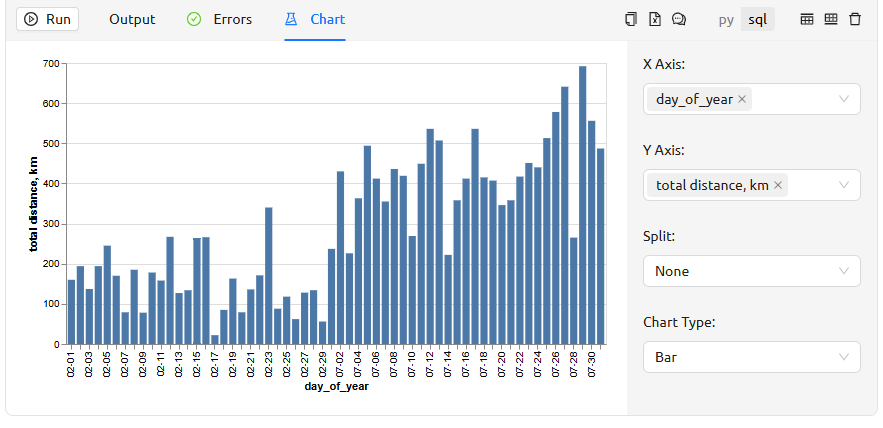Click the insert cell above table icon
Image resolution: width=883 pixels, height=428 pixels.
tap(807, 19)
